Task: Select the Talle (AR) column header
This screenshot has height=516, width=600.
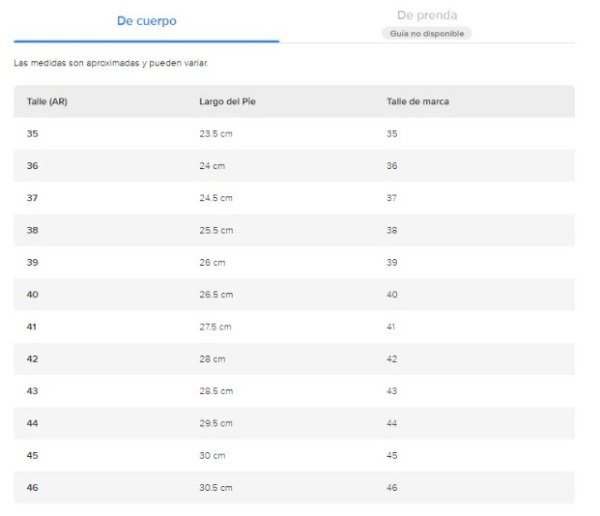Action: (x=47, y=101)
